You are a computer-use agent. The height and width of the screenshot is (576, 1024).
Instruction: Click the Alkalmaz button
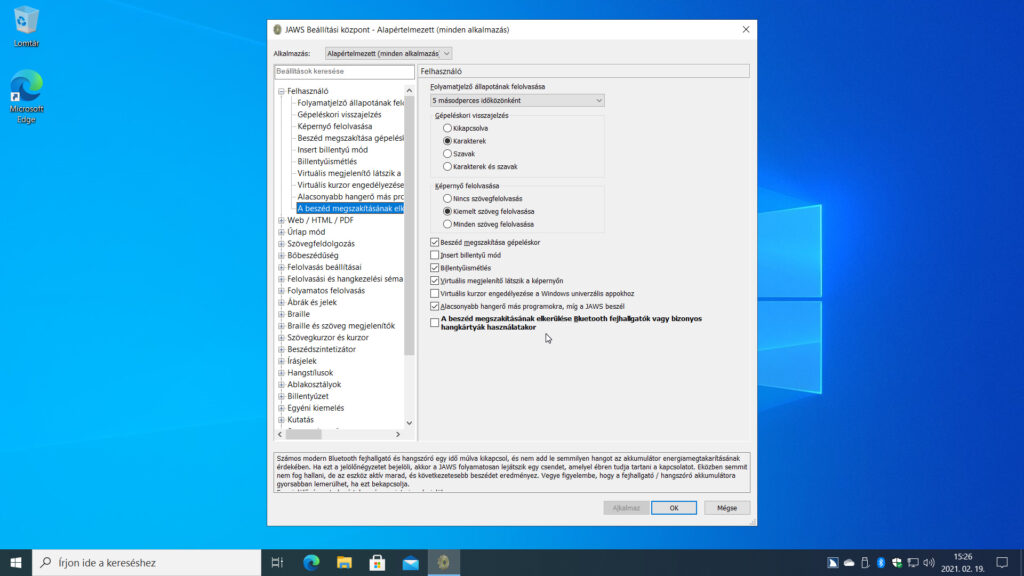(x=626, y=508)
